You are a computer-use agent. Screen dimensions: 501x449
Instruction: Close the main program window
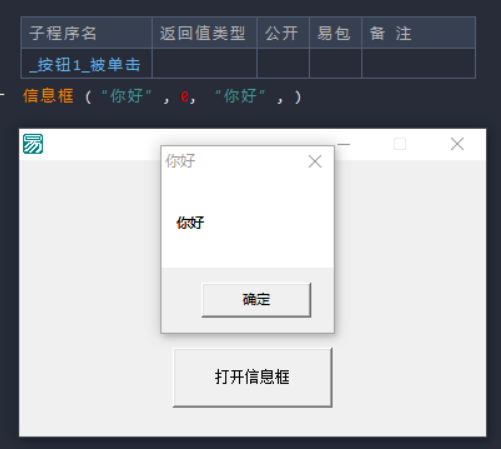457,144
